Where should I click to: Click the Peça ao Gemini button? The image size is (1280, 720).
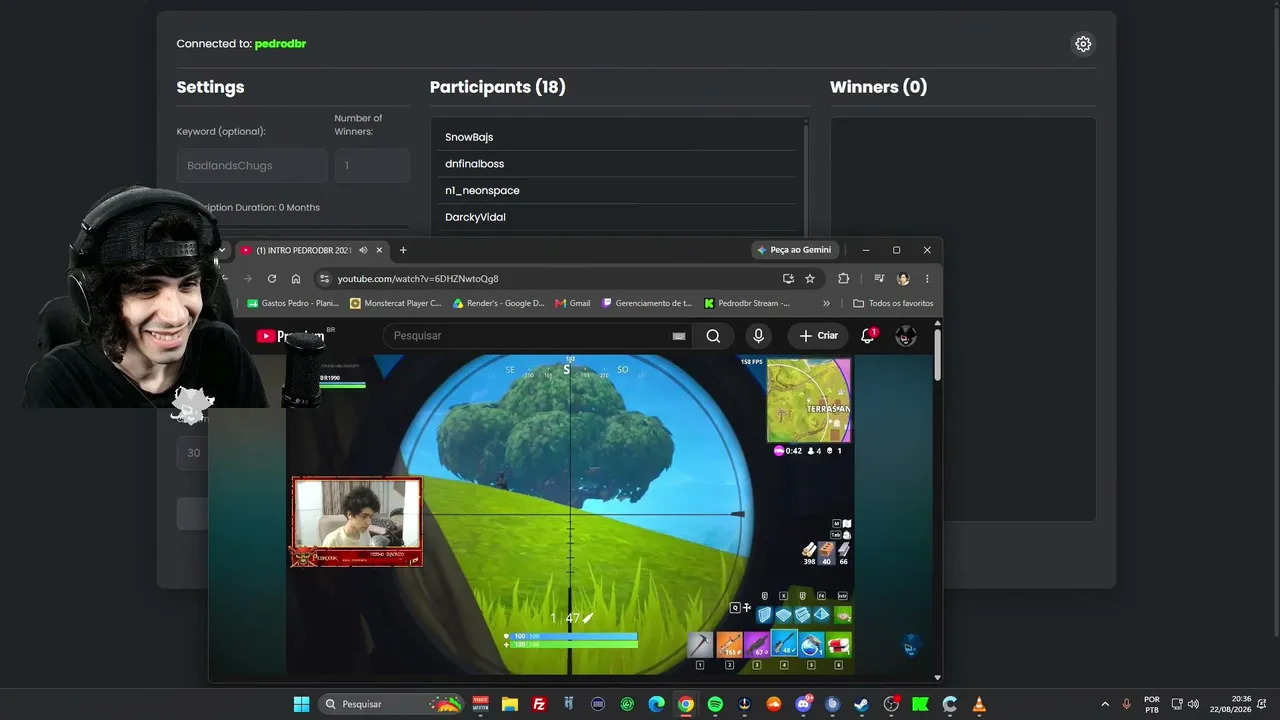[x=794, y=250]
